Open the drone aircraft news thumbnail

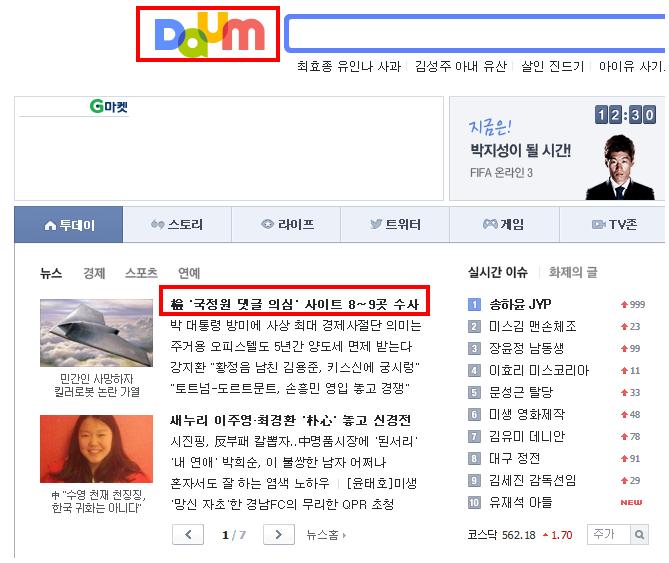tap(96, 333)
